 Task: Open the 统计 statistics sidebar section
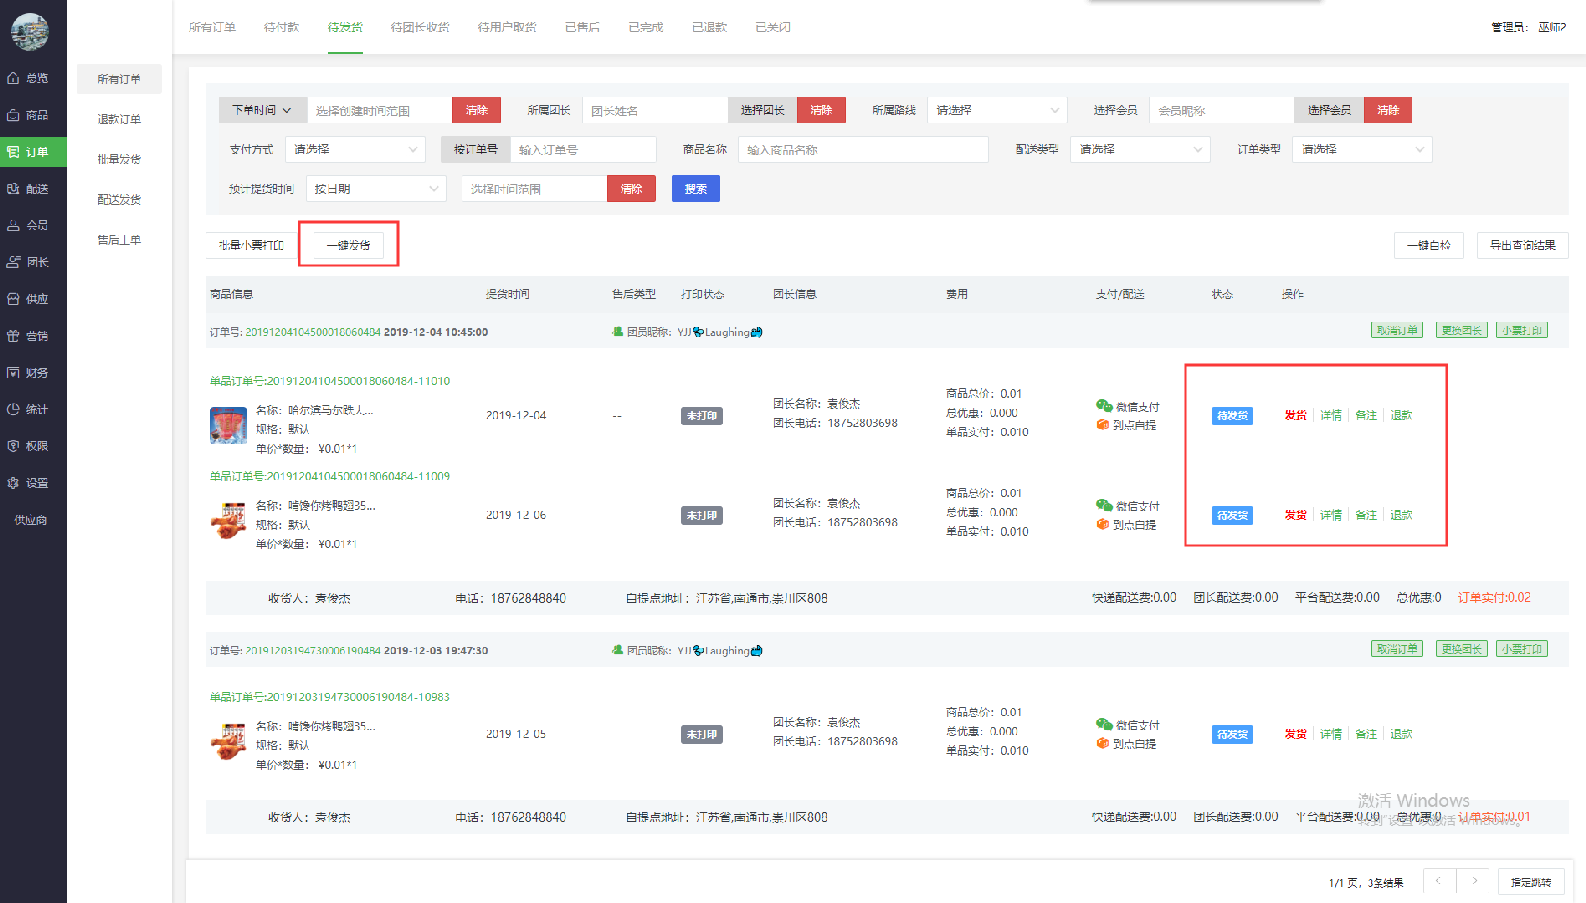point(28,409)
